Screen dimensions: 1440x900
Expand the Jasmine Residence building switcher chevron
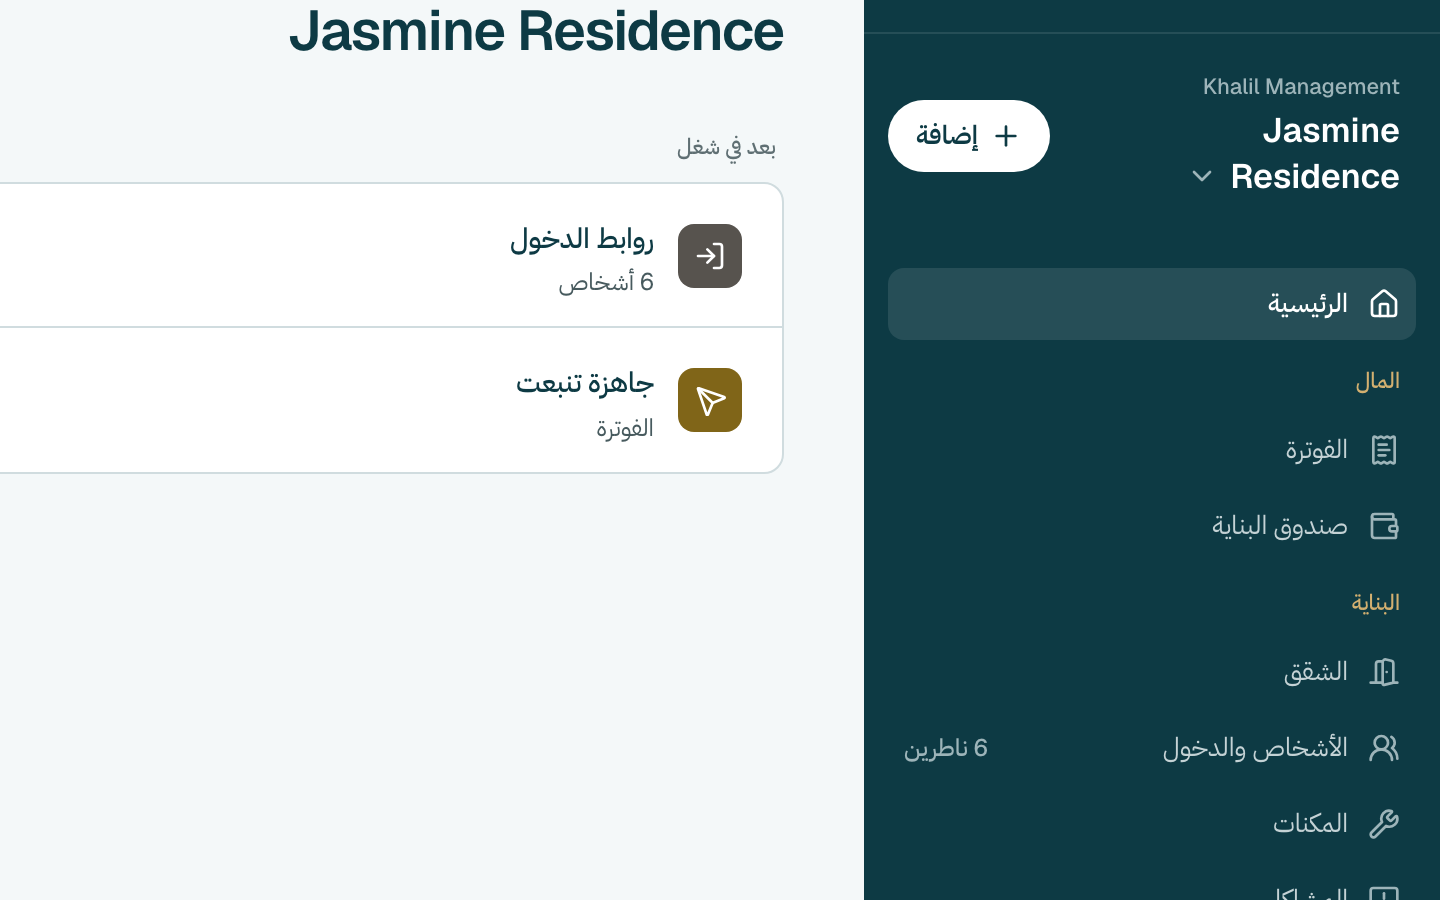pos(1201,177)
